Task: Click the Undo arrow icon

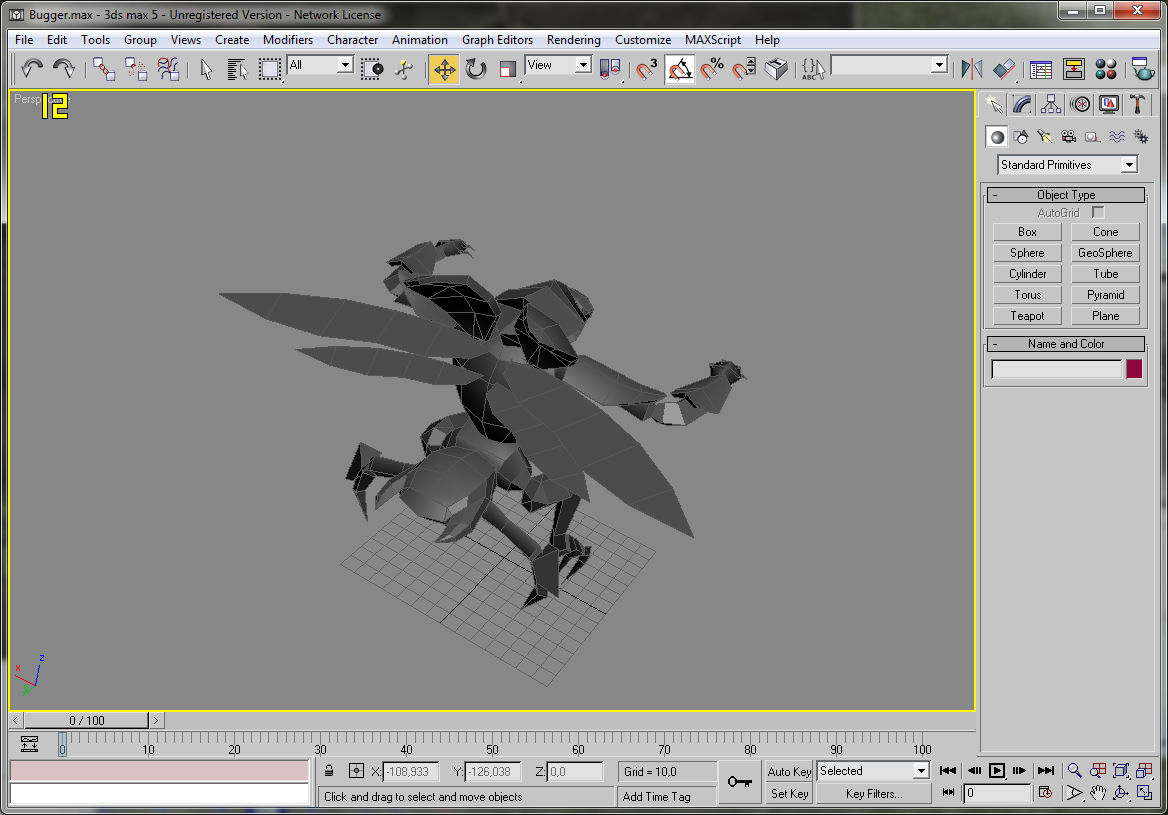Action: point(32,69)
